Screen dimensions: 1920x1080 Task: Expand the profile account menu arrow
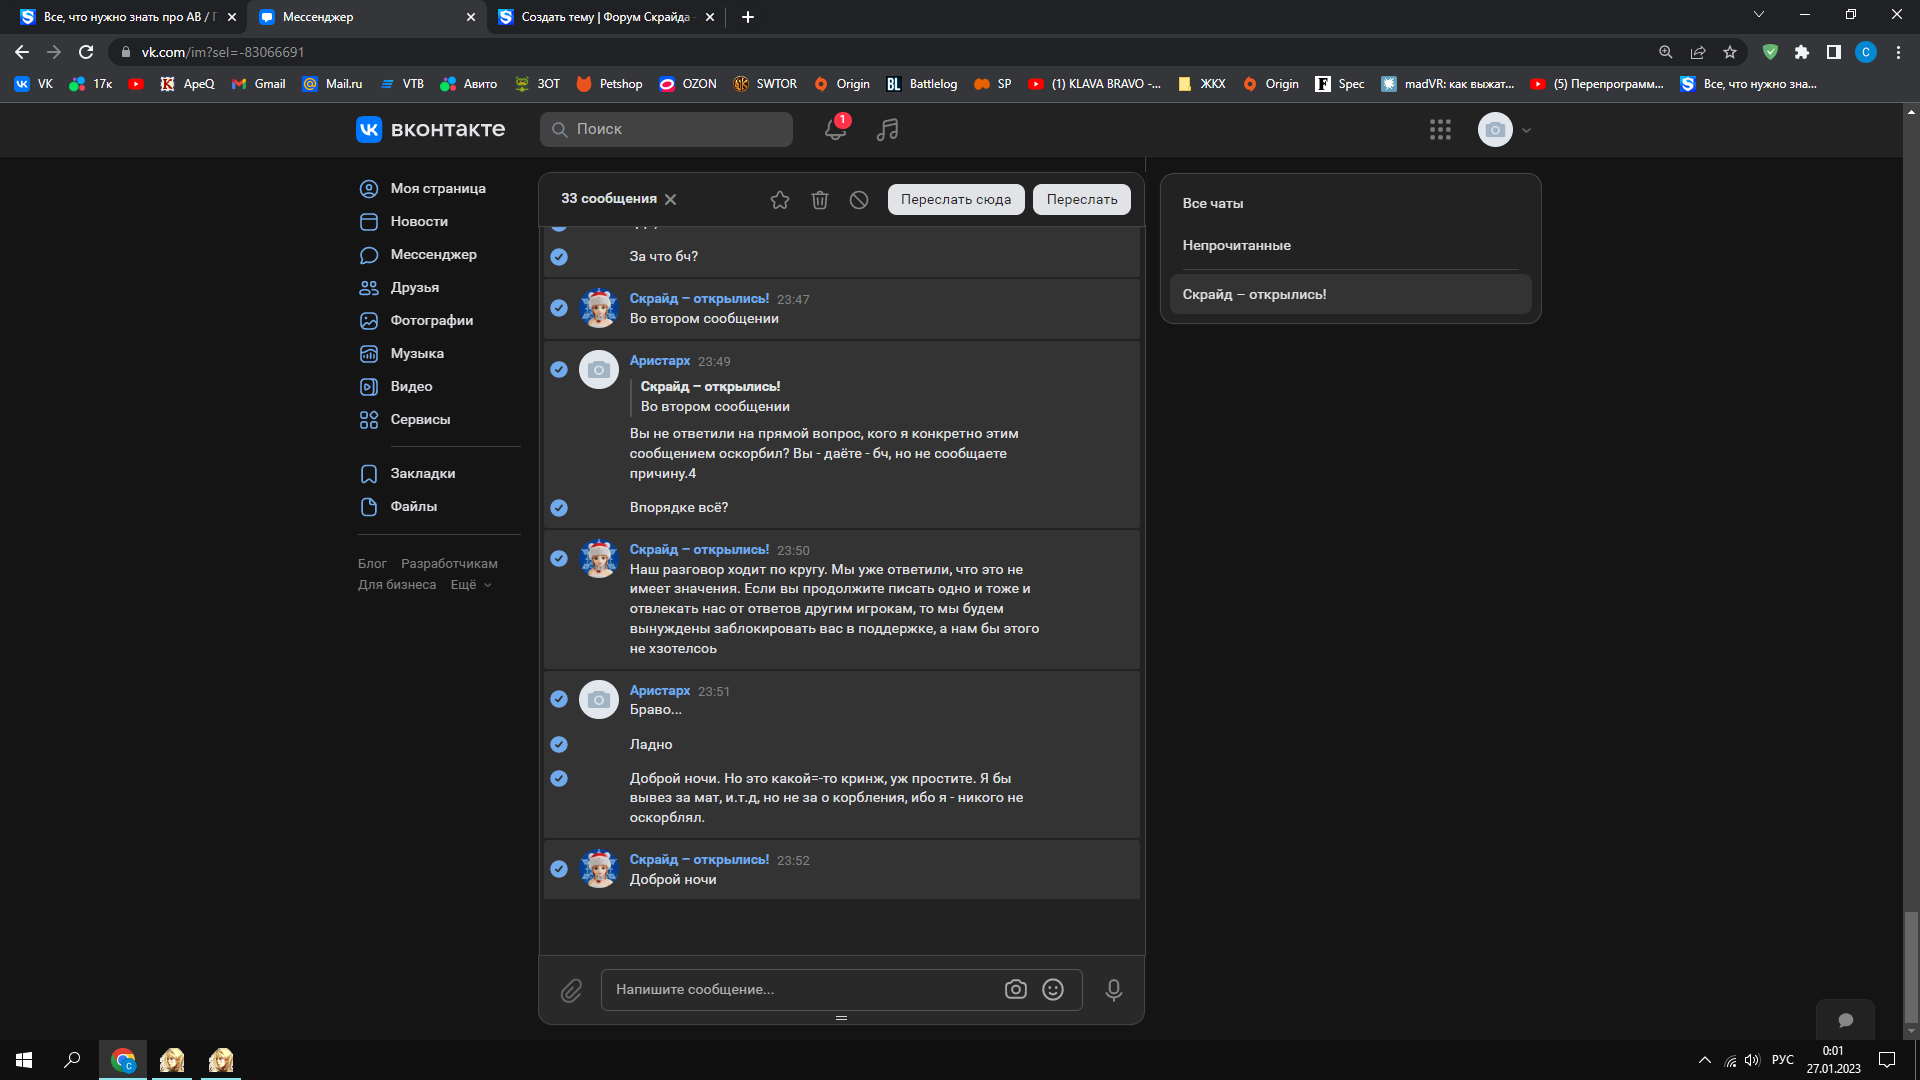click(1527, 130)
